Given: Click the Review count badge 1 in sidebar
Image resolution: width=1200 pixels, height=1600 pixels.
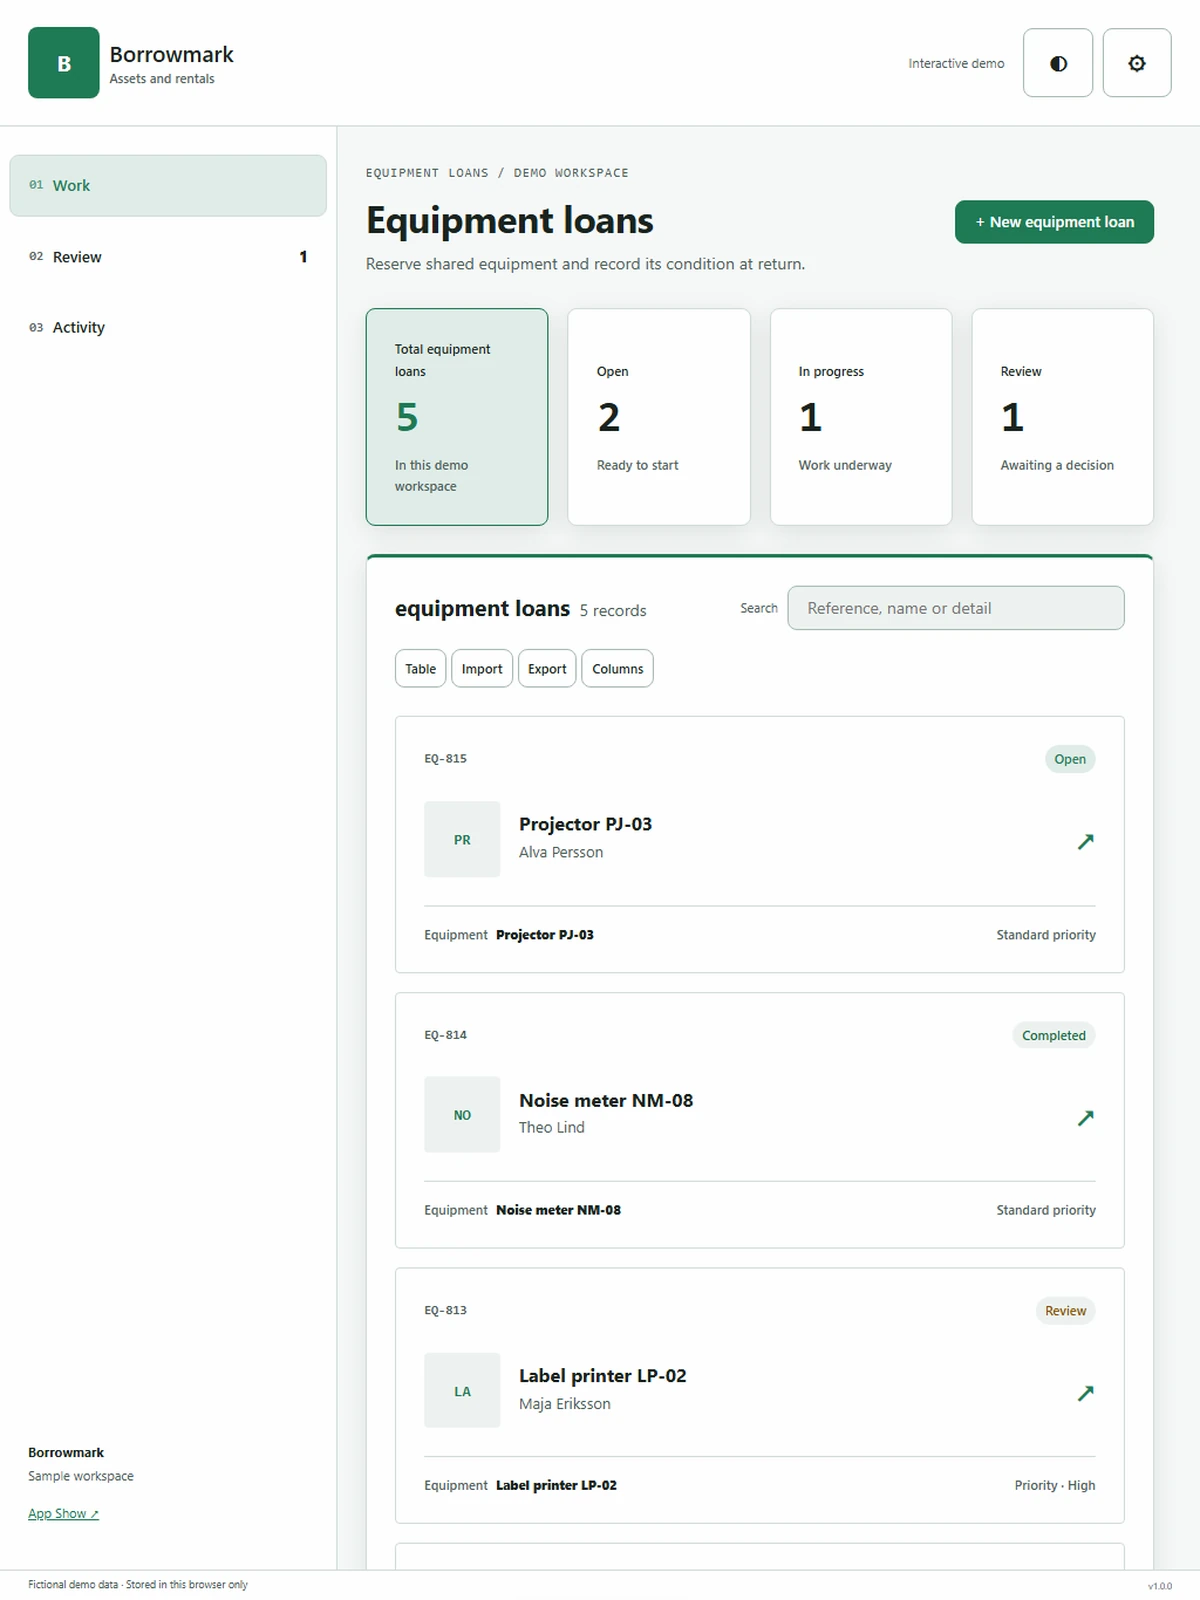Looking at the screenshot, I should tap(303, 257).
